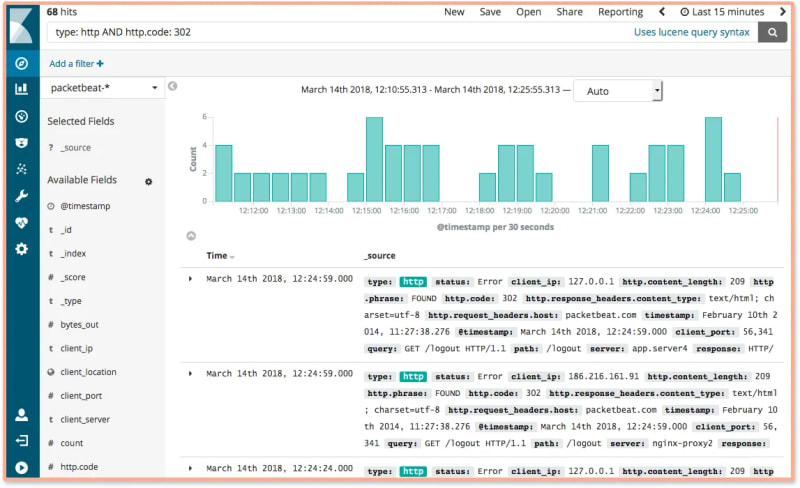Select the _id field
The height and width of the screenshot is (488, 800).
tap(66, 230)
